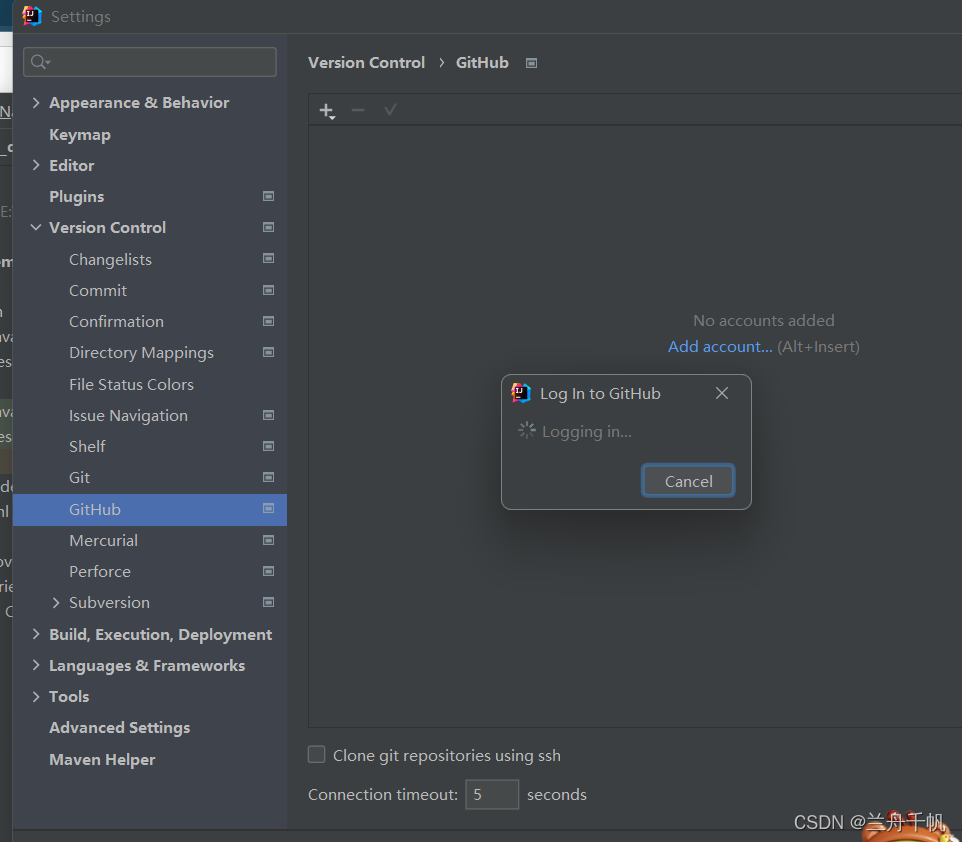This screenshot has height=842, width=962.
Task: Expand Build, Execution, Deployment section
Action: pyautogui.click(x=36, y=634)
